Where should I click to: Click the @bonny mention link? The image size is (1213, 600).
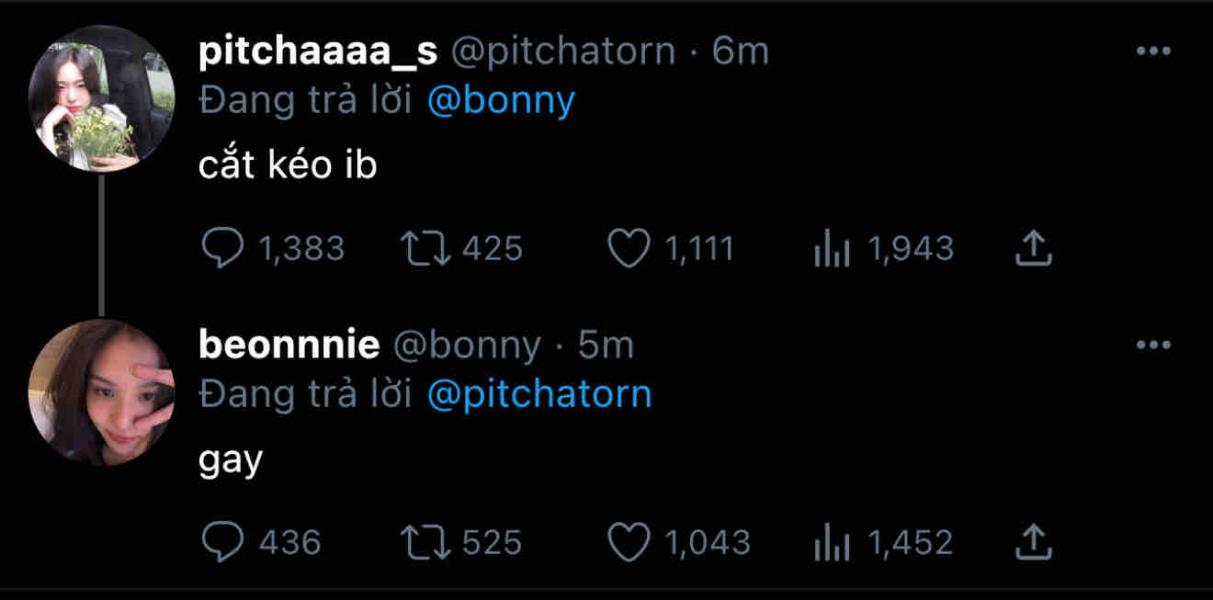click(x=501, y=101)
